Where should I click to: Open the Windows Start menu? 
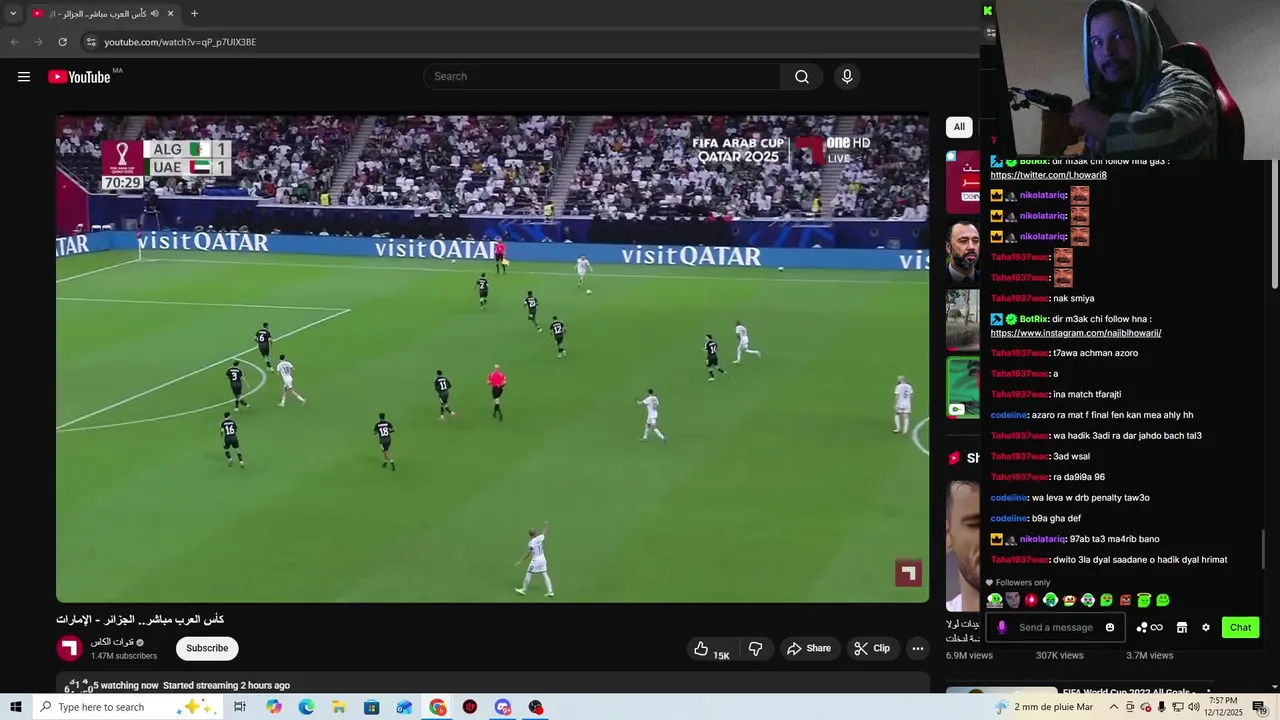click(16, 707)
